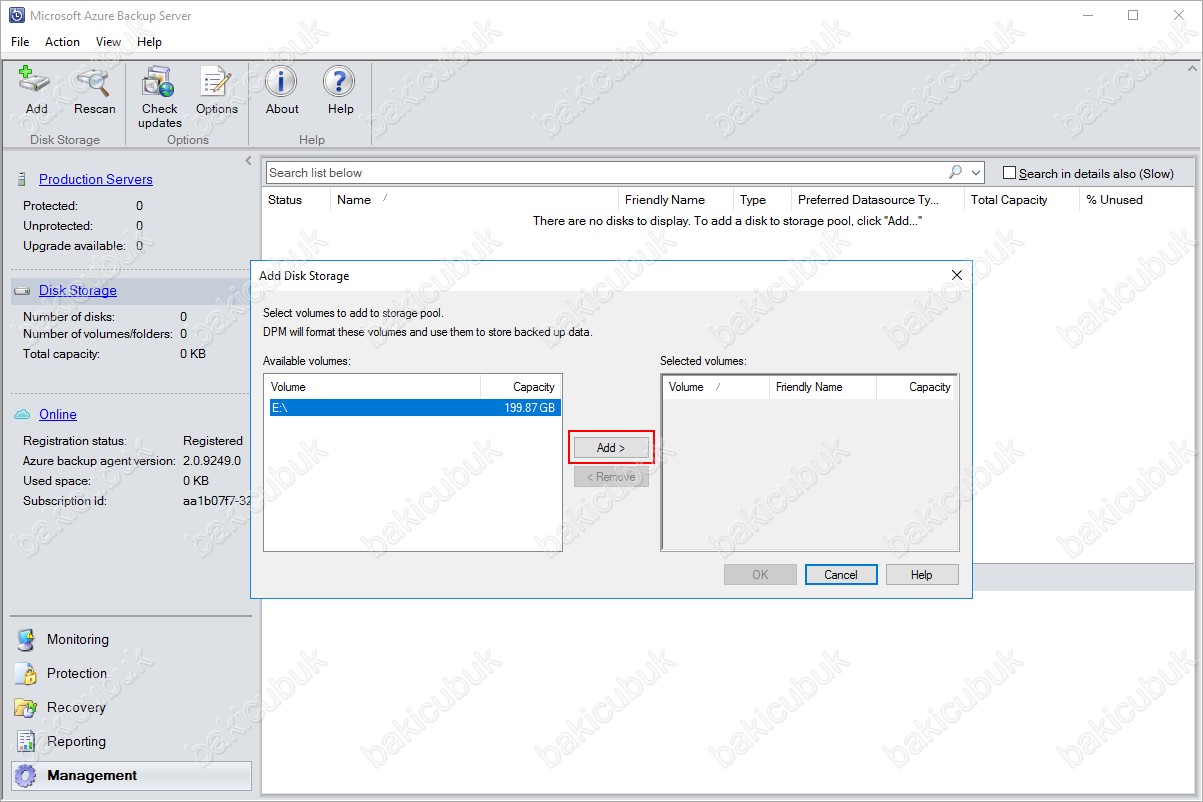Click the Search list below field
Image resolution: width=1203 pixels, height=802 pixels.
606,173
